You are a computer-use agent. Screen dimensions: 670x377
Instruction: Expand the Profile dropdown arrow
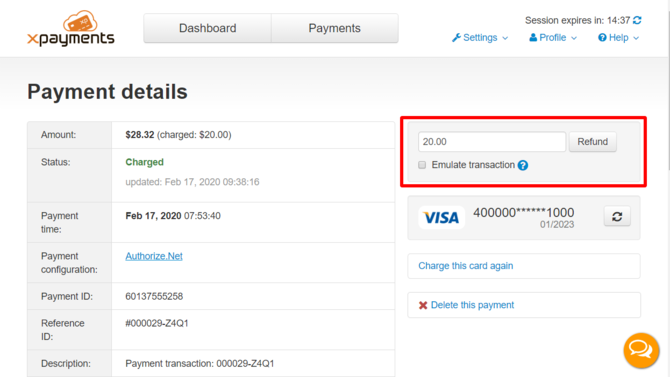pyautogui.click(x=574, y=38)
